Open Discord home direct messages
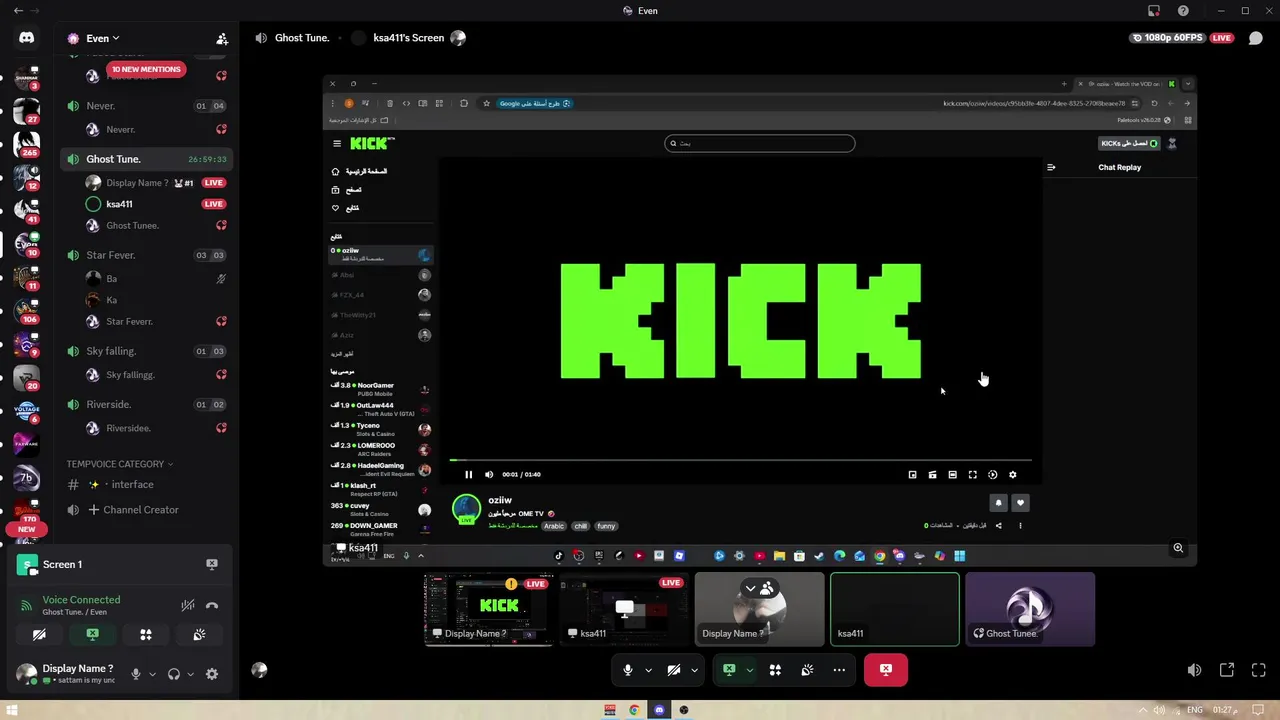Image resolution: width=1280 pixels, height=720 pixels. point(27,38)
